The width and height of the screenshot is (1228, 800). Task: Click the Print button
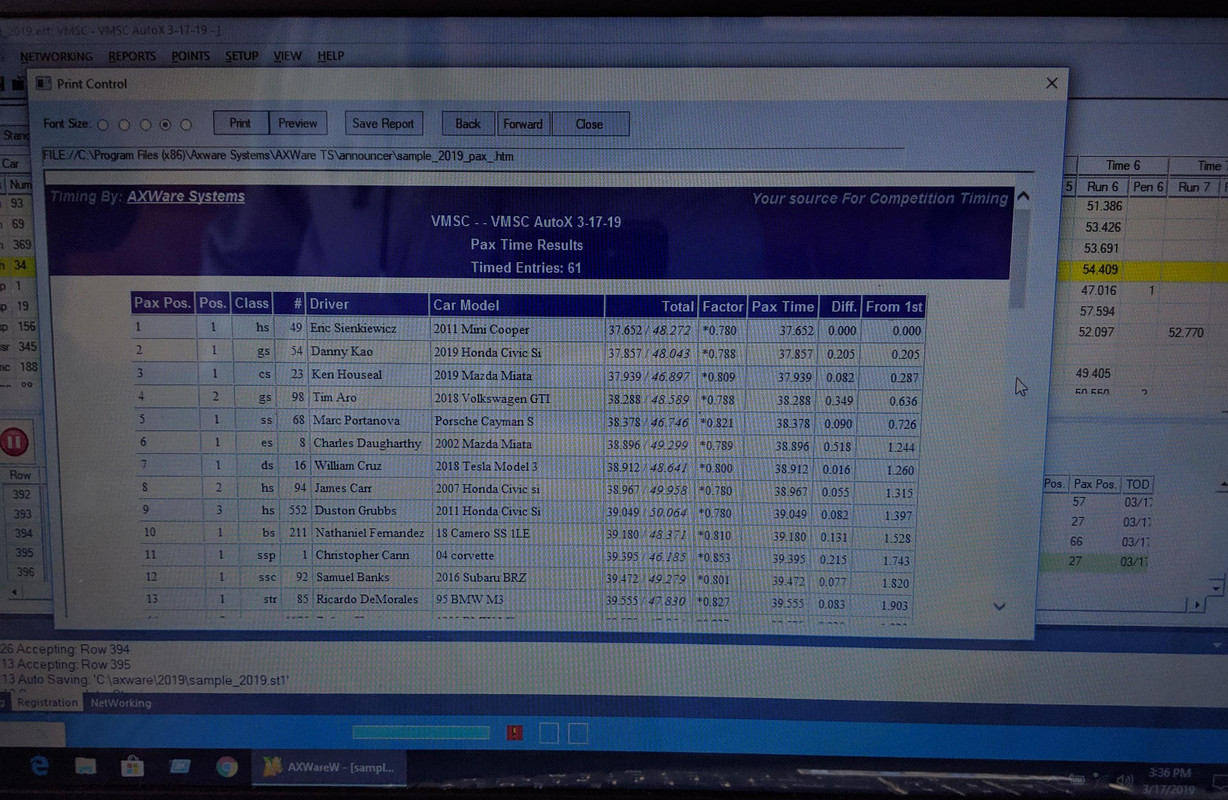(x=240, y=123)
